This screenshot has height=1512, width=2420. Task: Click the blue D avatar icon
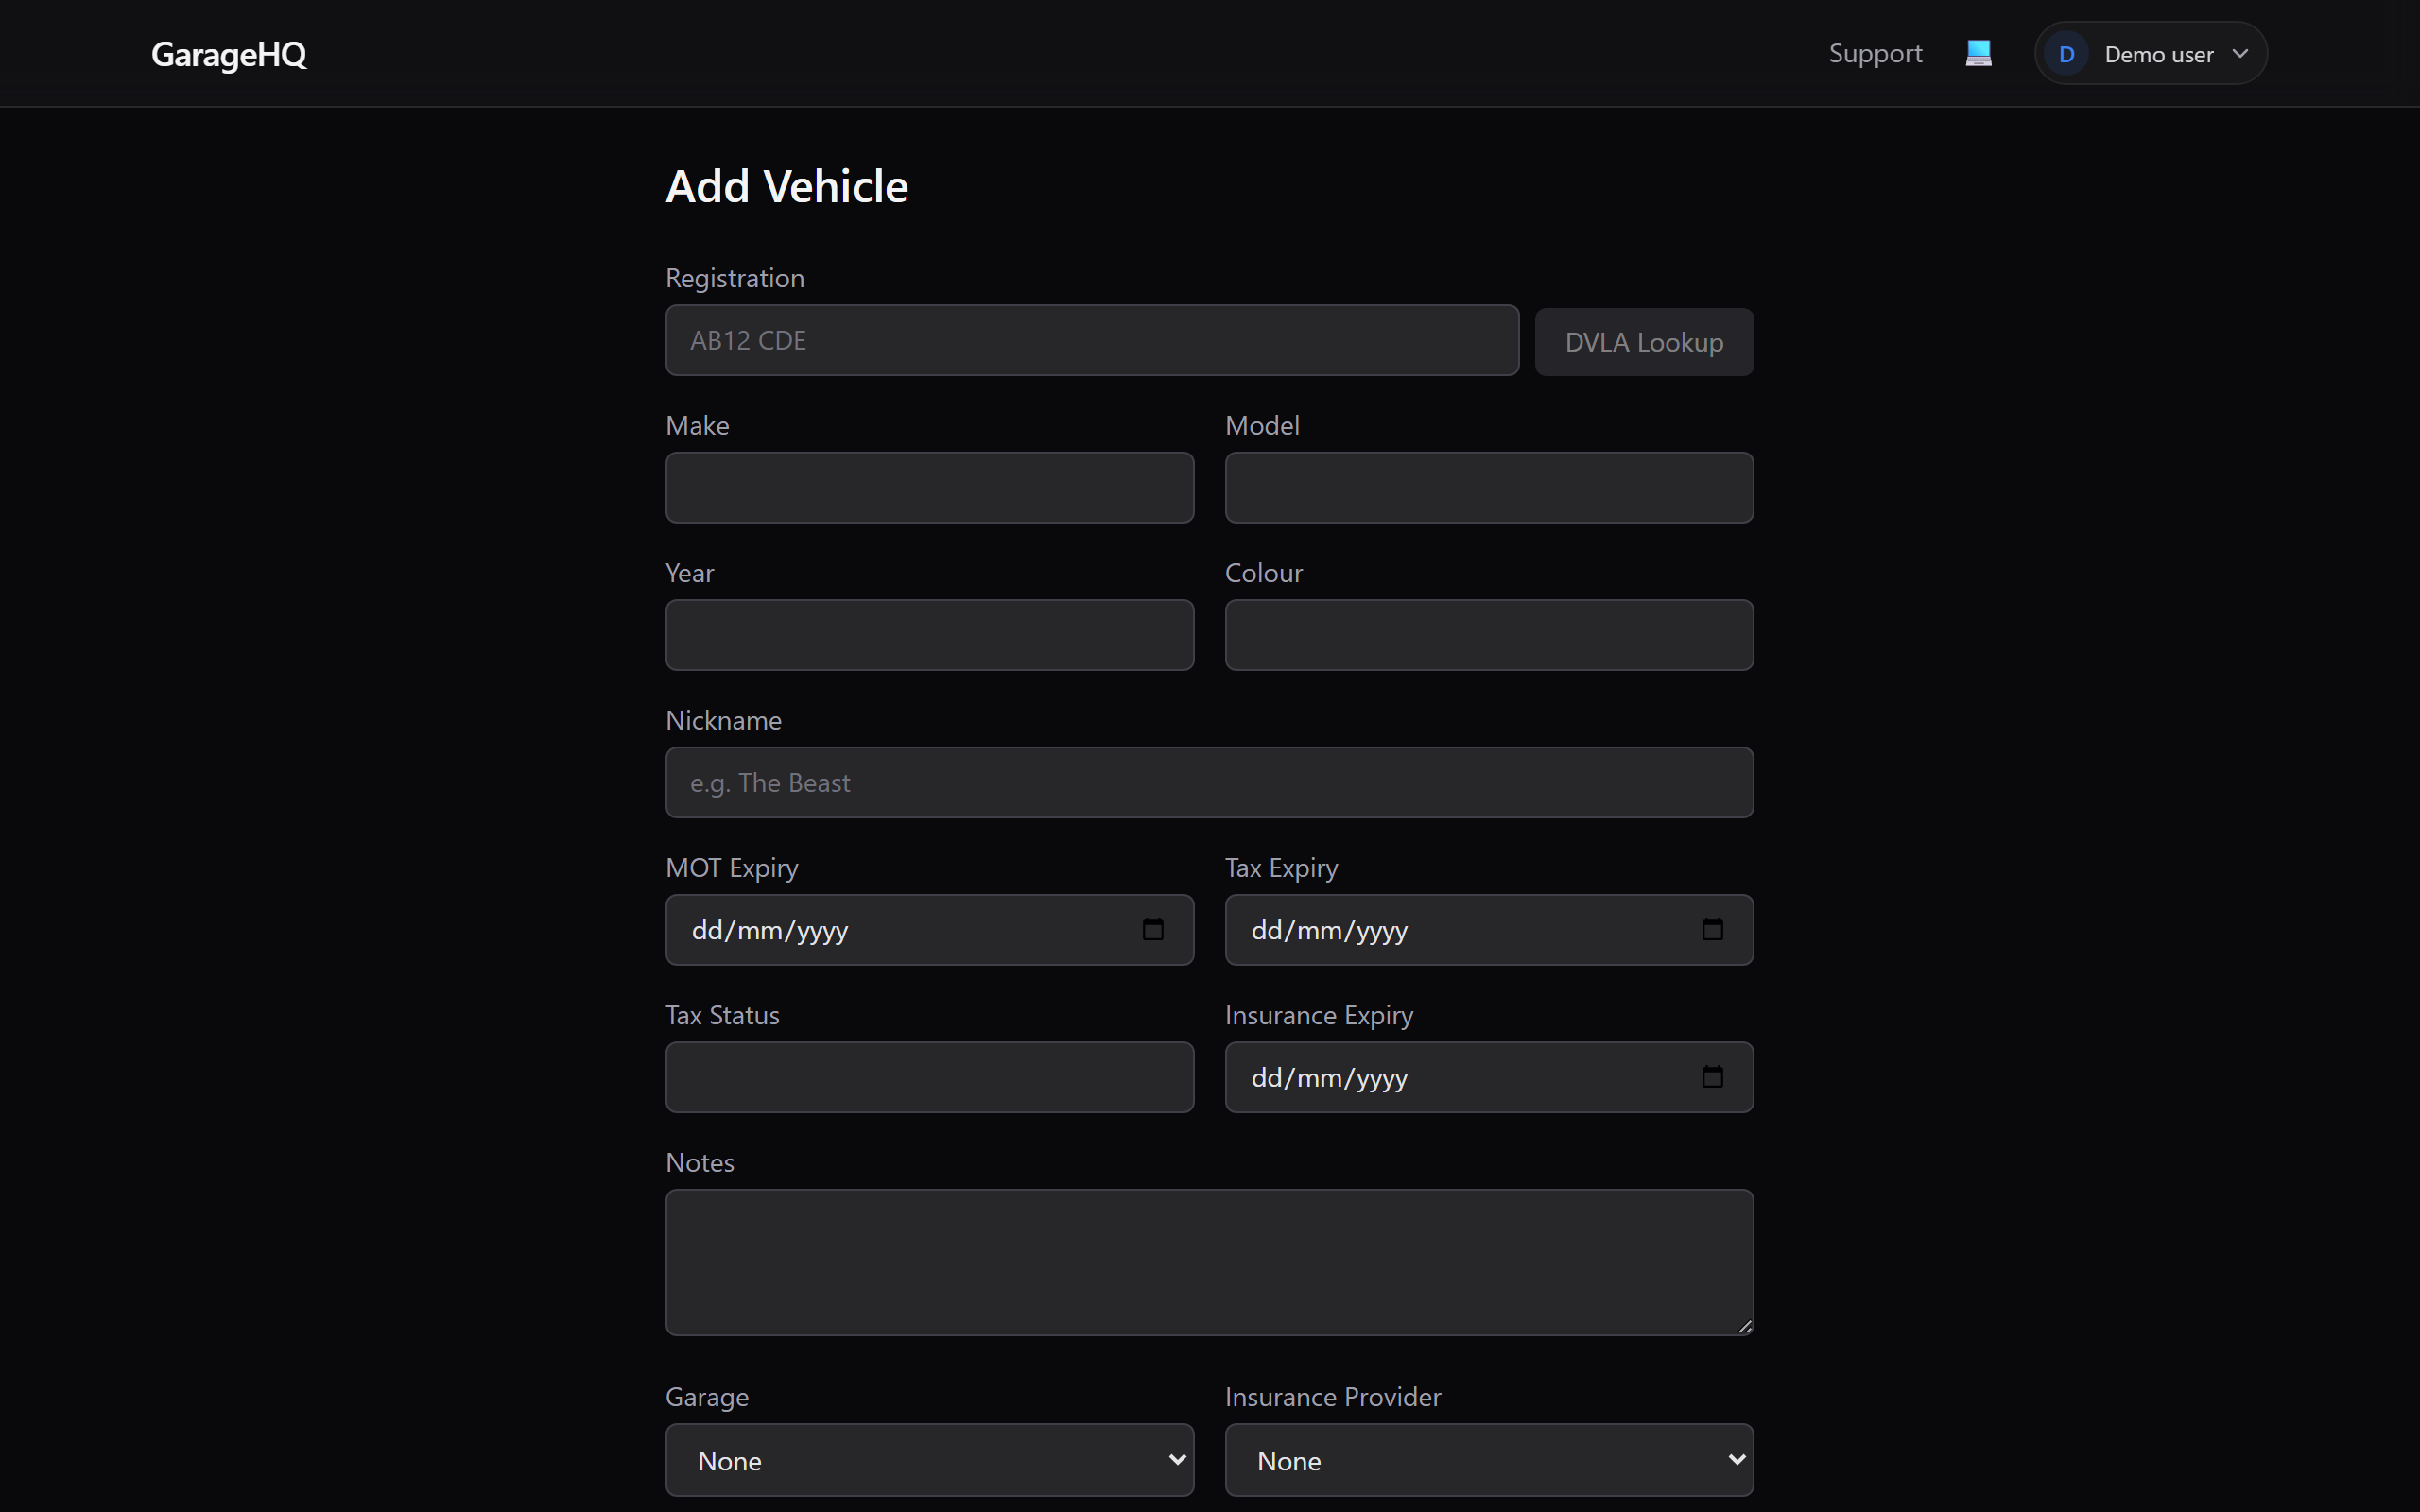2068,53
